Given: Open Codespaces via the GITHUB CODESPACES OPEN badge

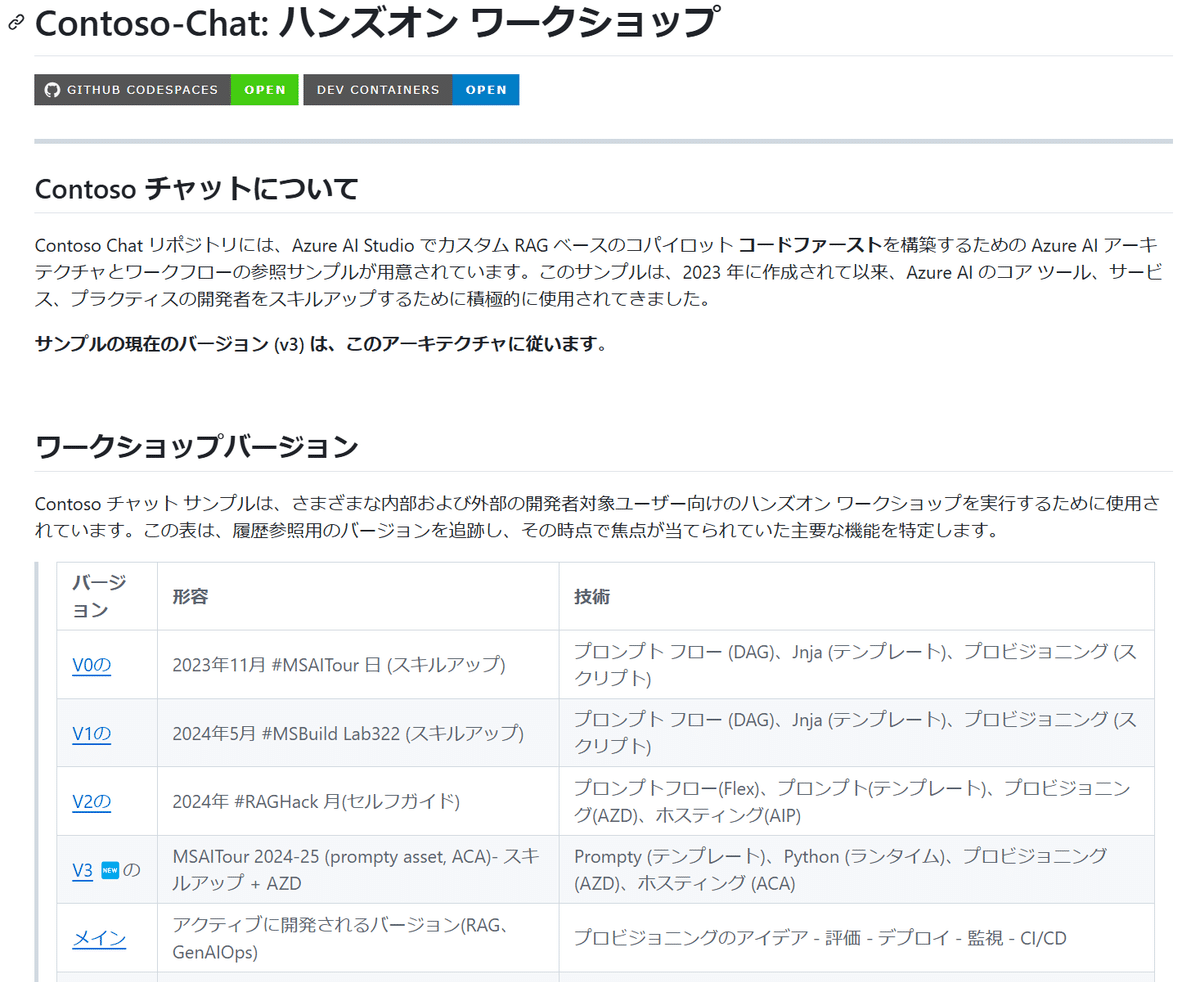Looking at the screenshot, I should tap(264, 89).
